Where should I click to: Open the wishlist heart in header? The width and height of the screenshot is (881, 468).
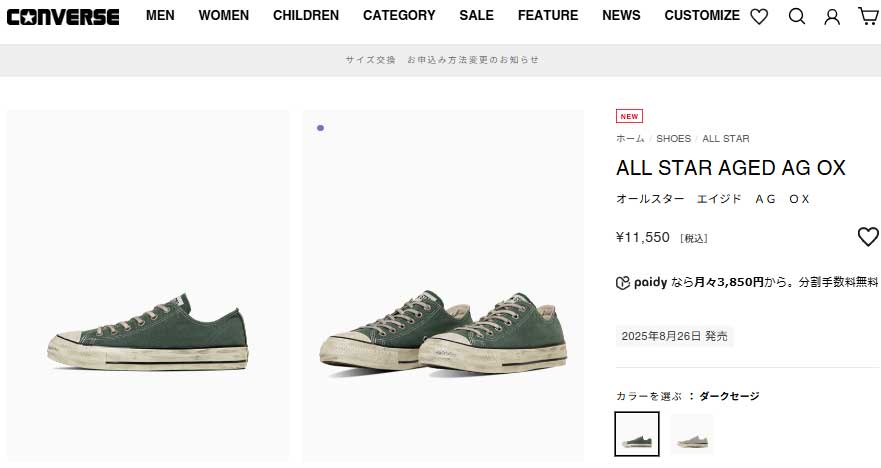pyautogui.click(x=759, y=16)
